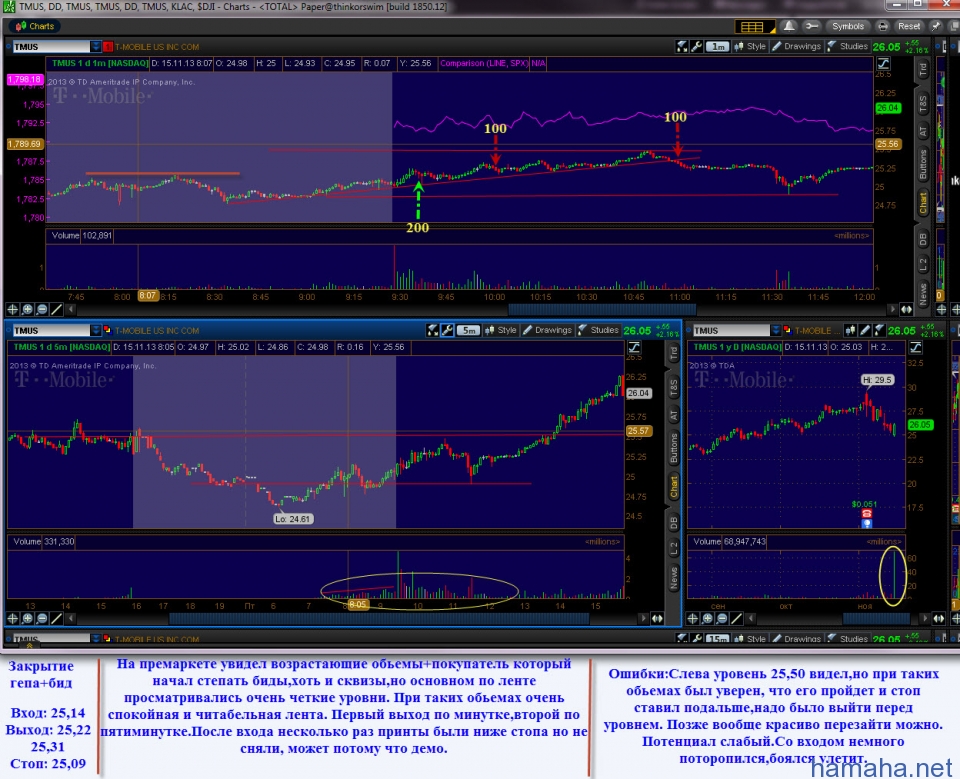Screen dimensions: 960x779
Task: Open the grid layout selector
Action: pos(755,26)
